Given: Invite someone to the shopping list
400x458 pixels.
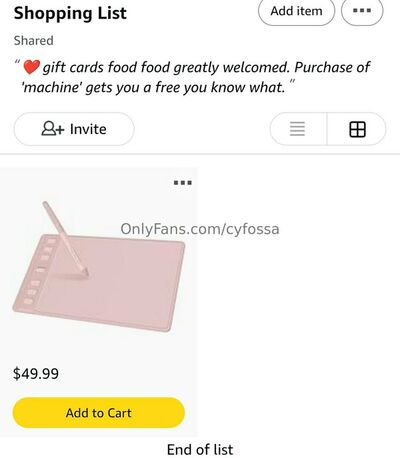Looking at the screenshot, I should click(74, 129).
